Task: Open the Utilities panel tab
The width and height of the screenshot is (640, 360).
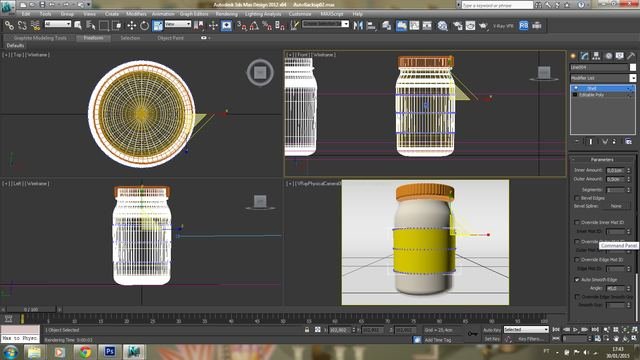Action: 631,56
